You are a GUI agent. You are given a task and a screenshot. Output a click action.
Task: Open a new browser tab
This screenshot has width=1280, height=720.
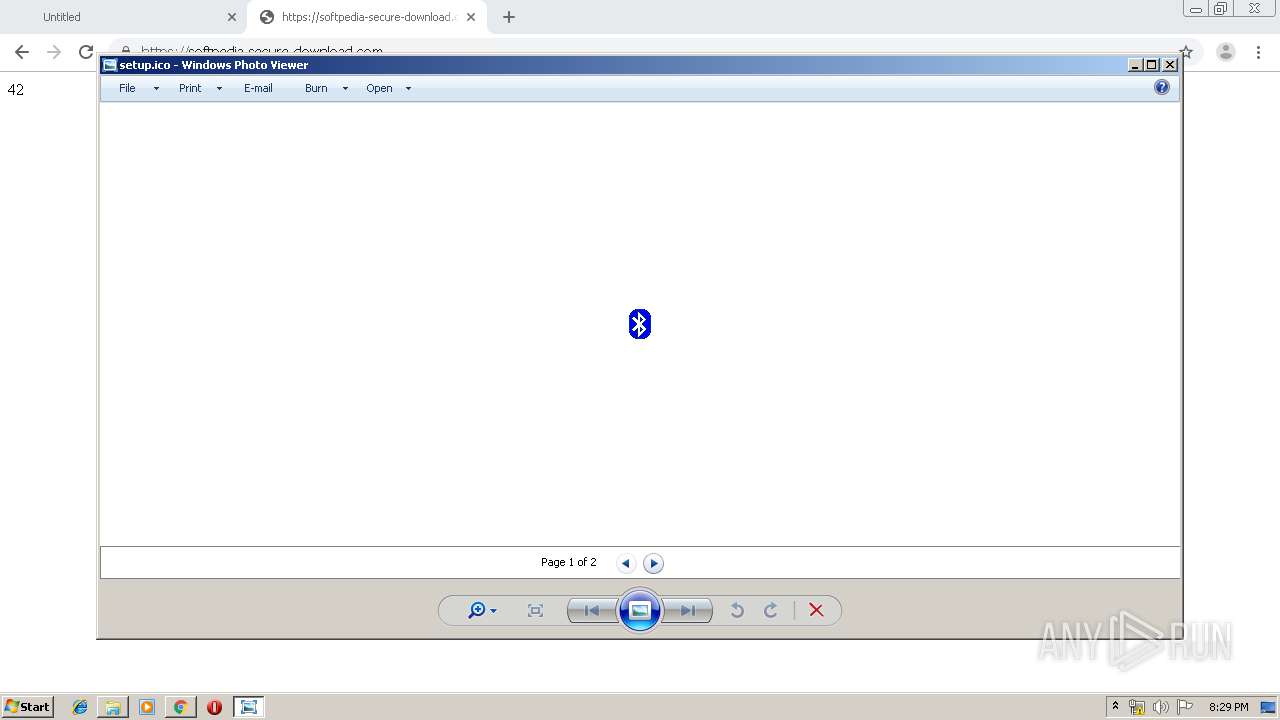[509, 17]
